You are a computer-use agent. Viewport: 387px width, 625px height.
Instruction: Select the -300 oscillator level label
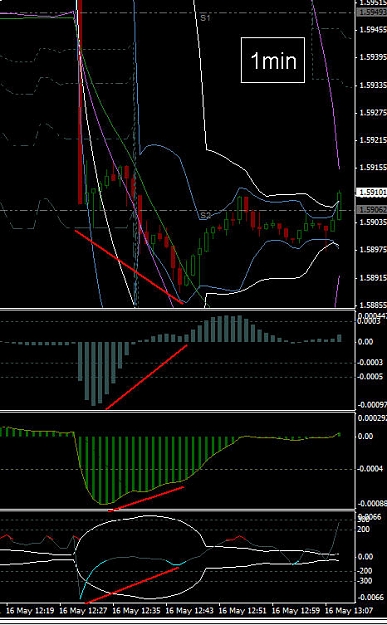tap(364, 581)
